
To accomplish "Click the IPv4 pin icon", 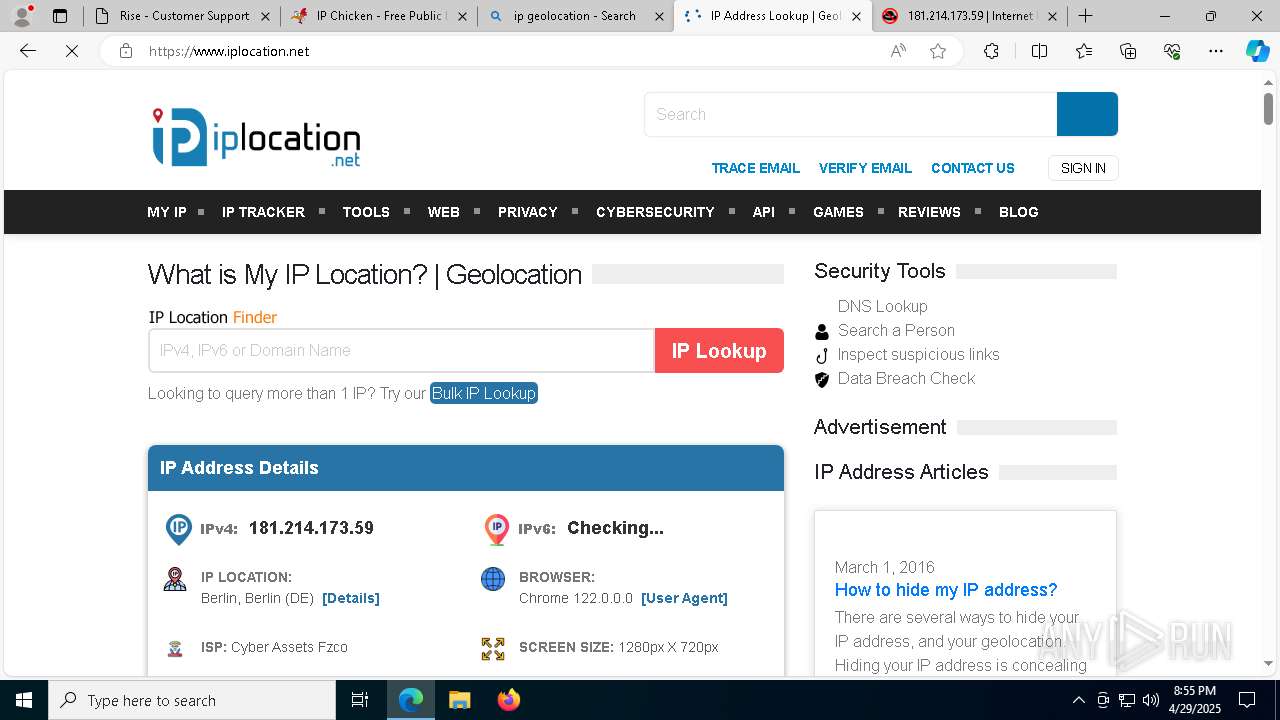I will coord(178,529).
